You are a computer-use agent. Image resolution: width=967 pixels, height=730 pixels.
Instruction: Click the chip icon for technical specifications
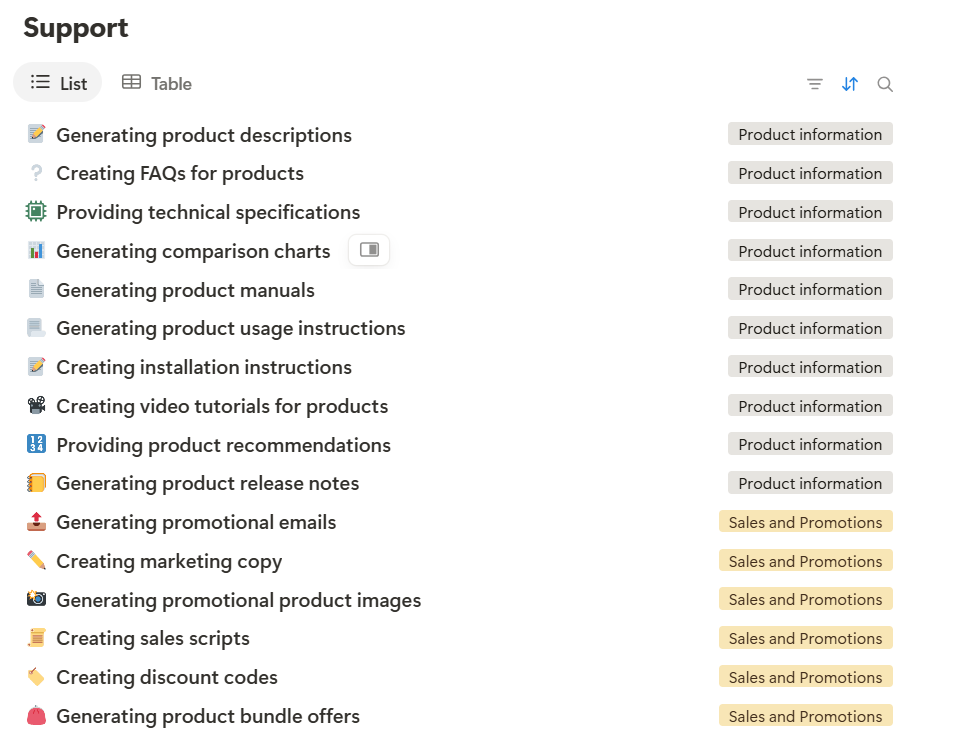36,211
